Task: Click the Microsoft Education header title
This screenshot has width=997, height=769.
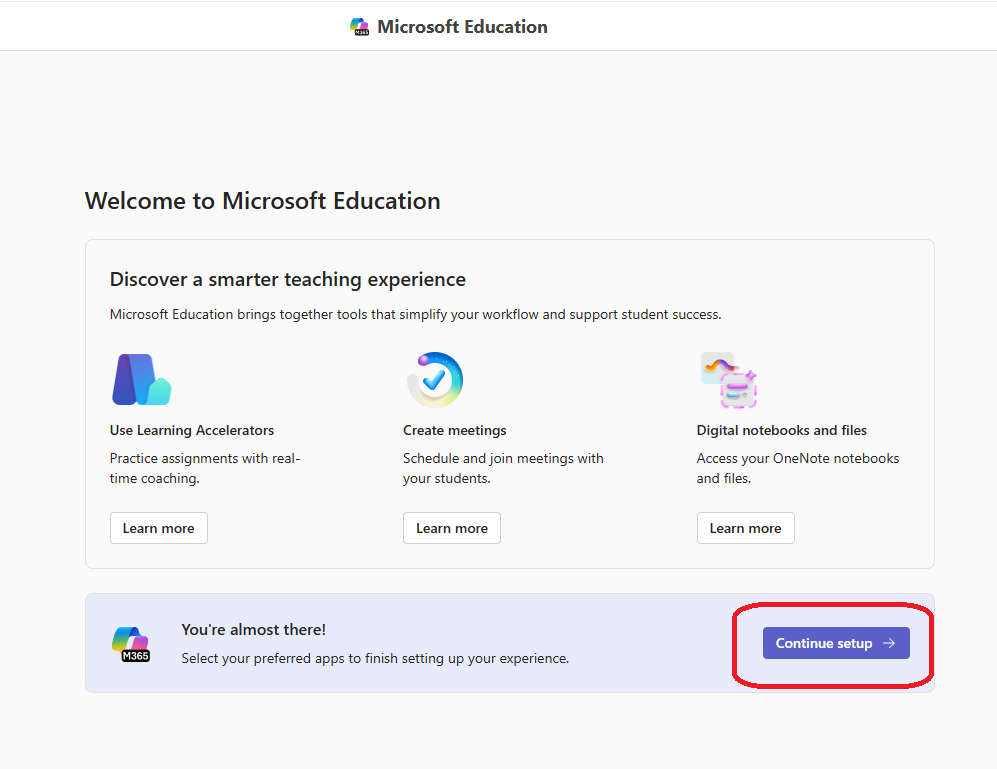Action: pos(462,27)
